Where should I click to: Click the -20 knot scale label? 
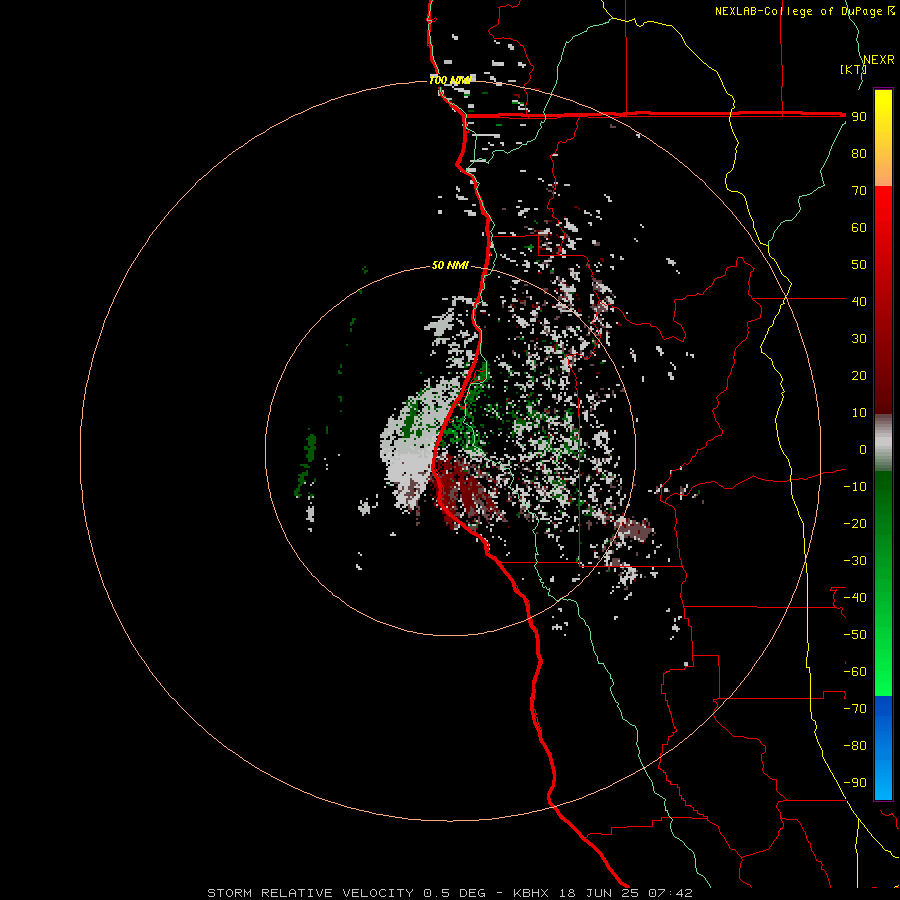pyautogui.click(x=855, y=523)
